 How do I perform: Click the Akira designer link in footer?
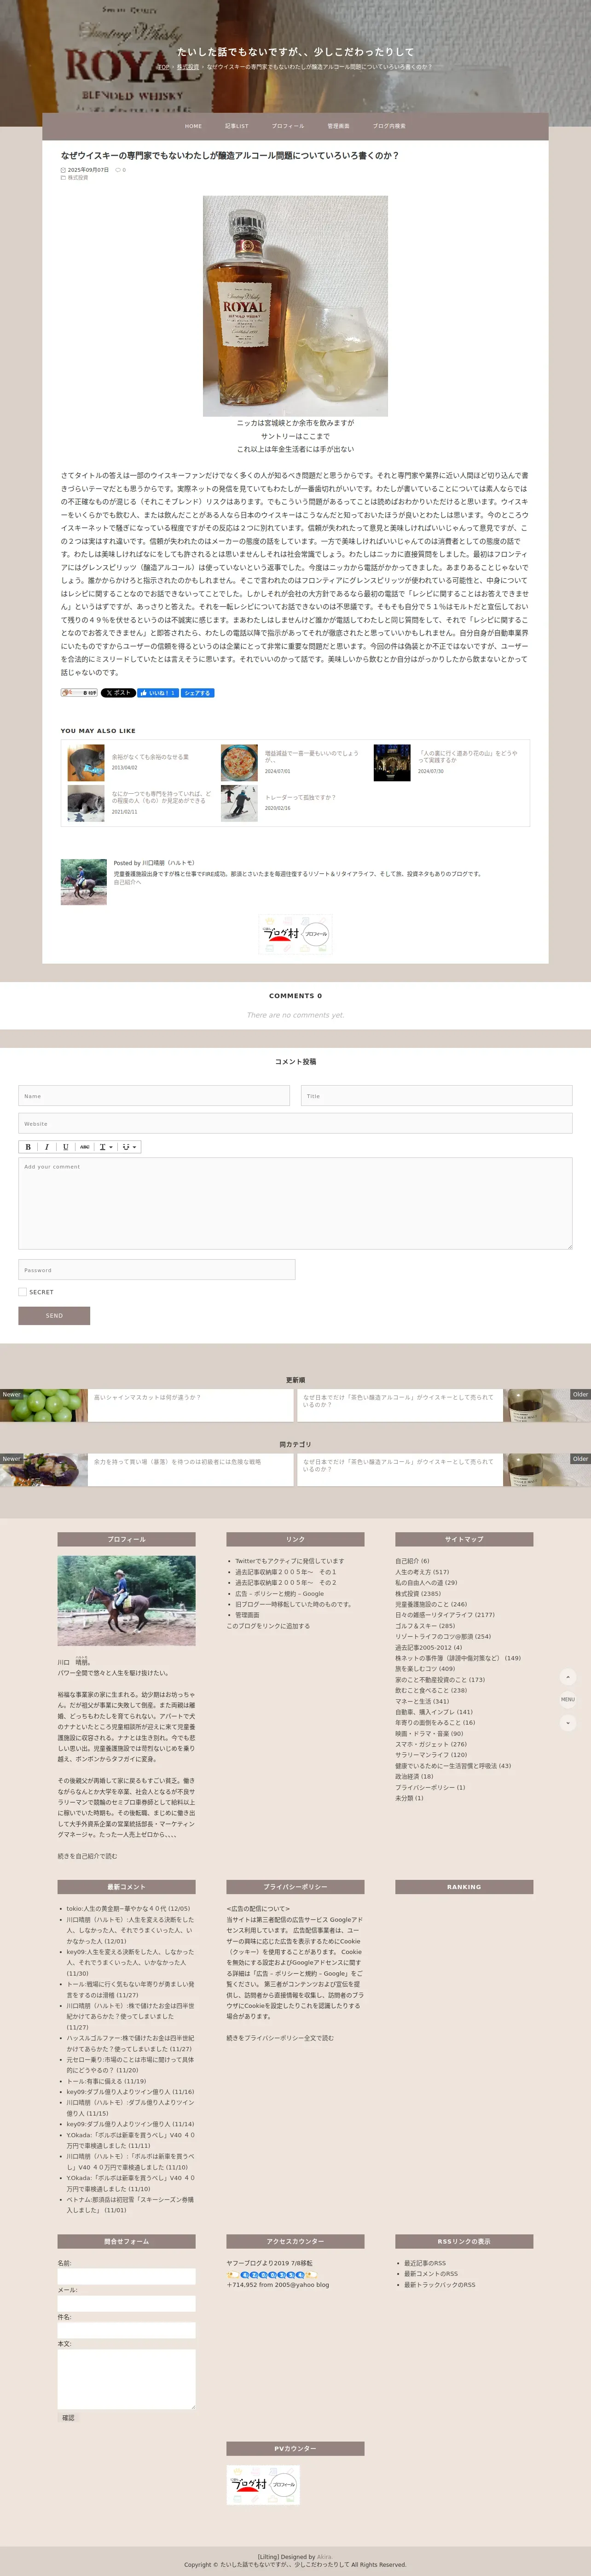tap(324, 2557)
